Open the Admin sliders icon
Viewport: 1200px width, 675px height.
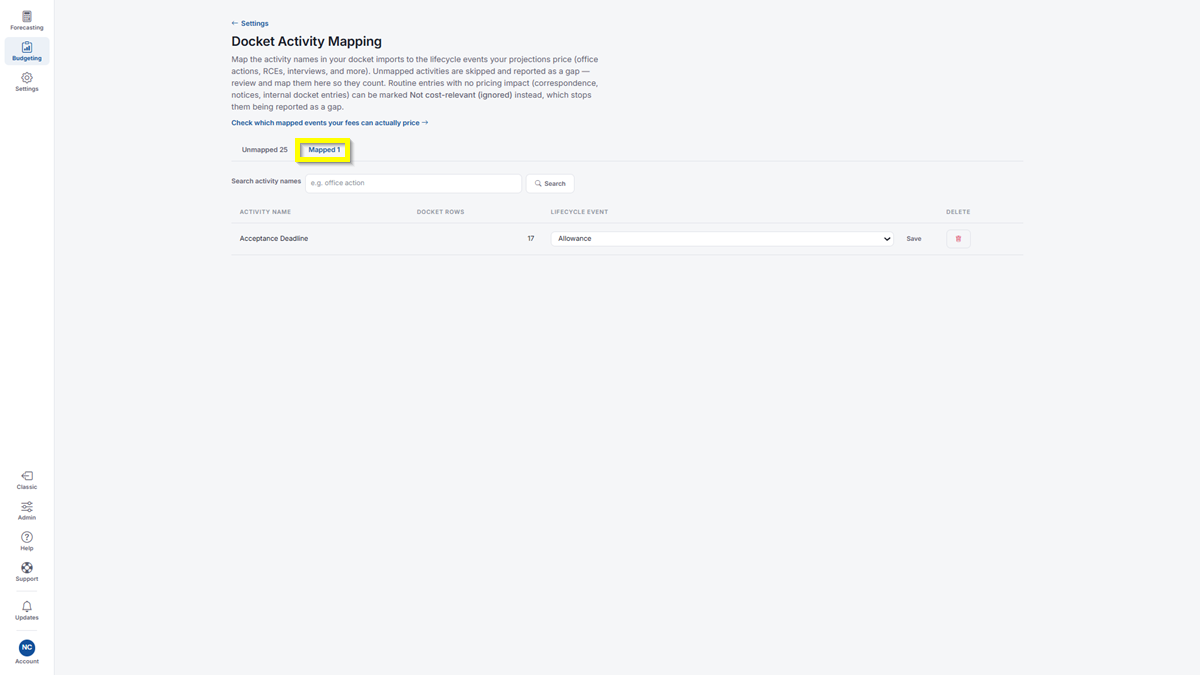[x=27, y=511]
